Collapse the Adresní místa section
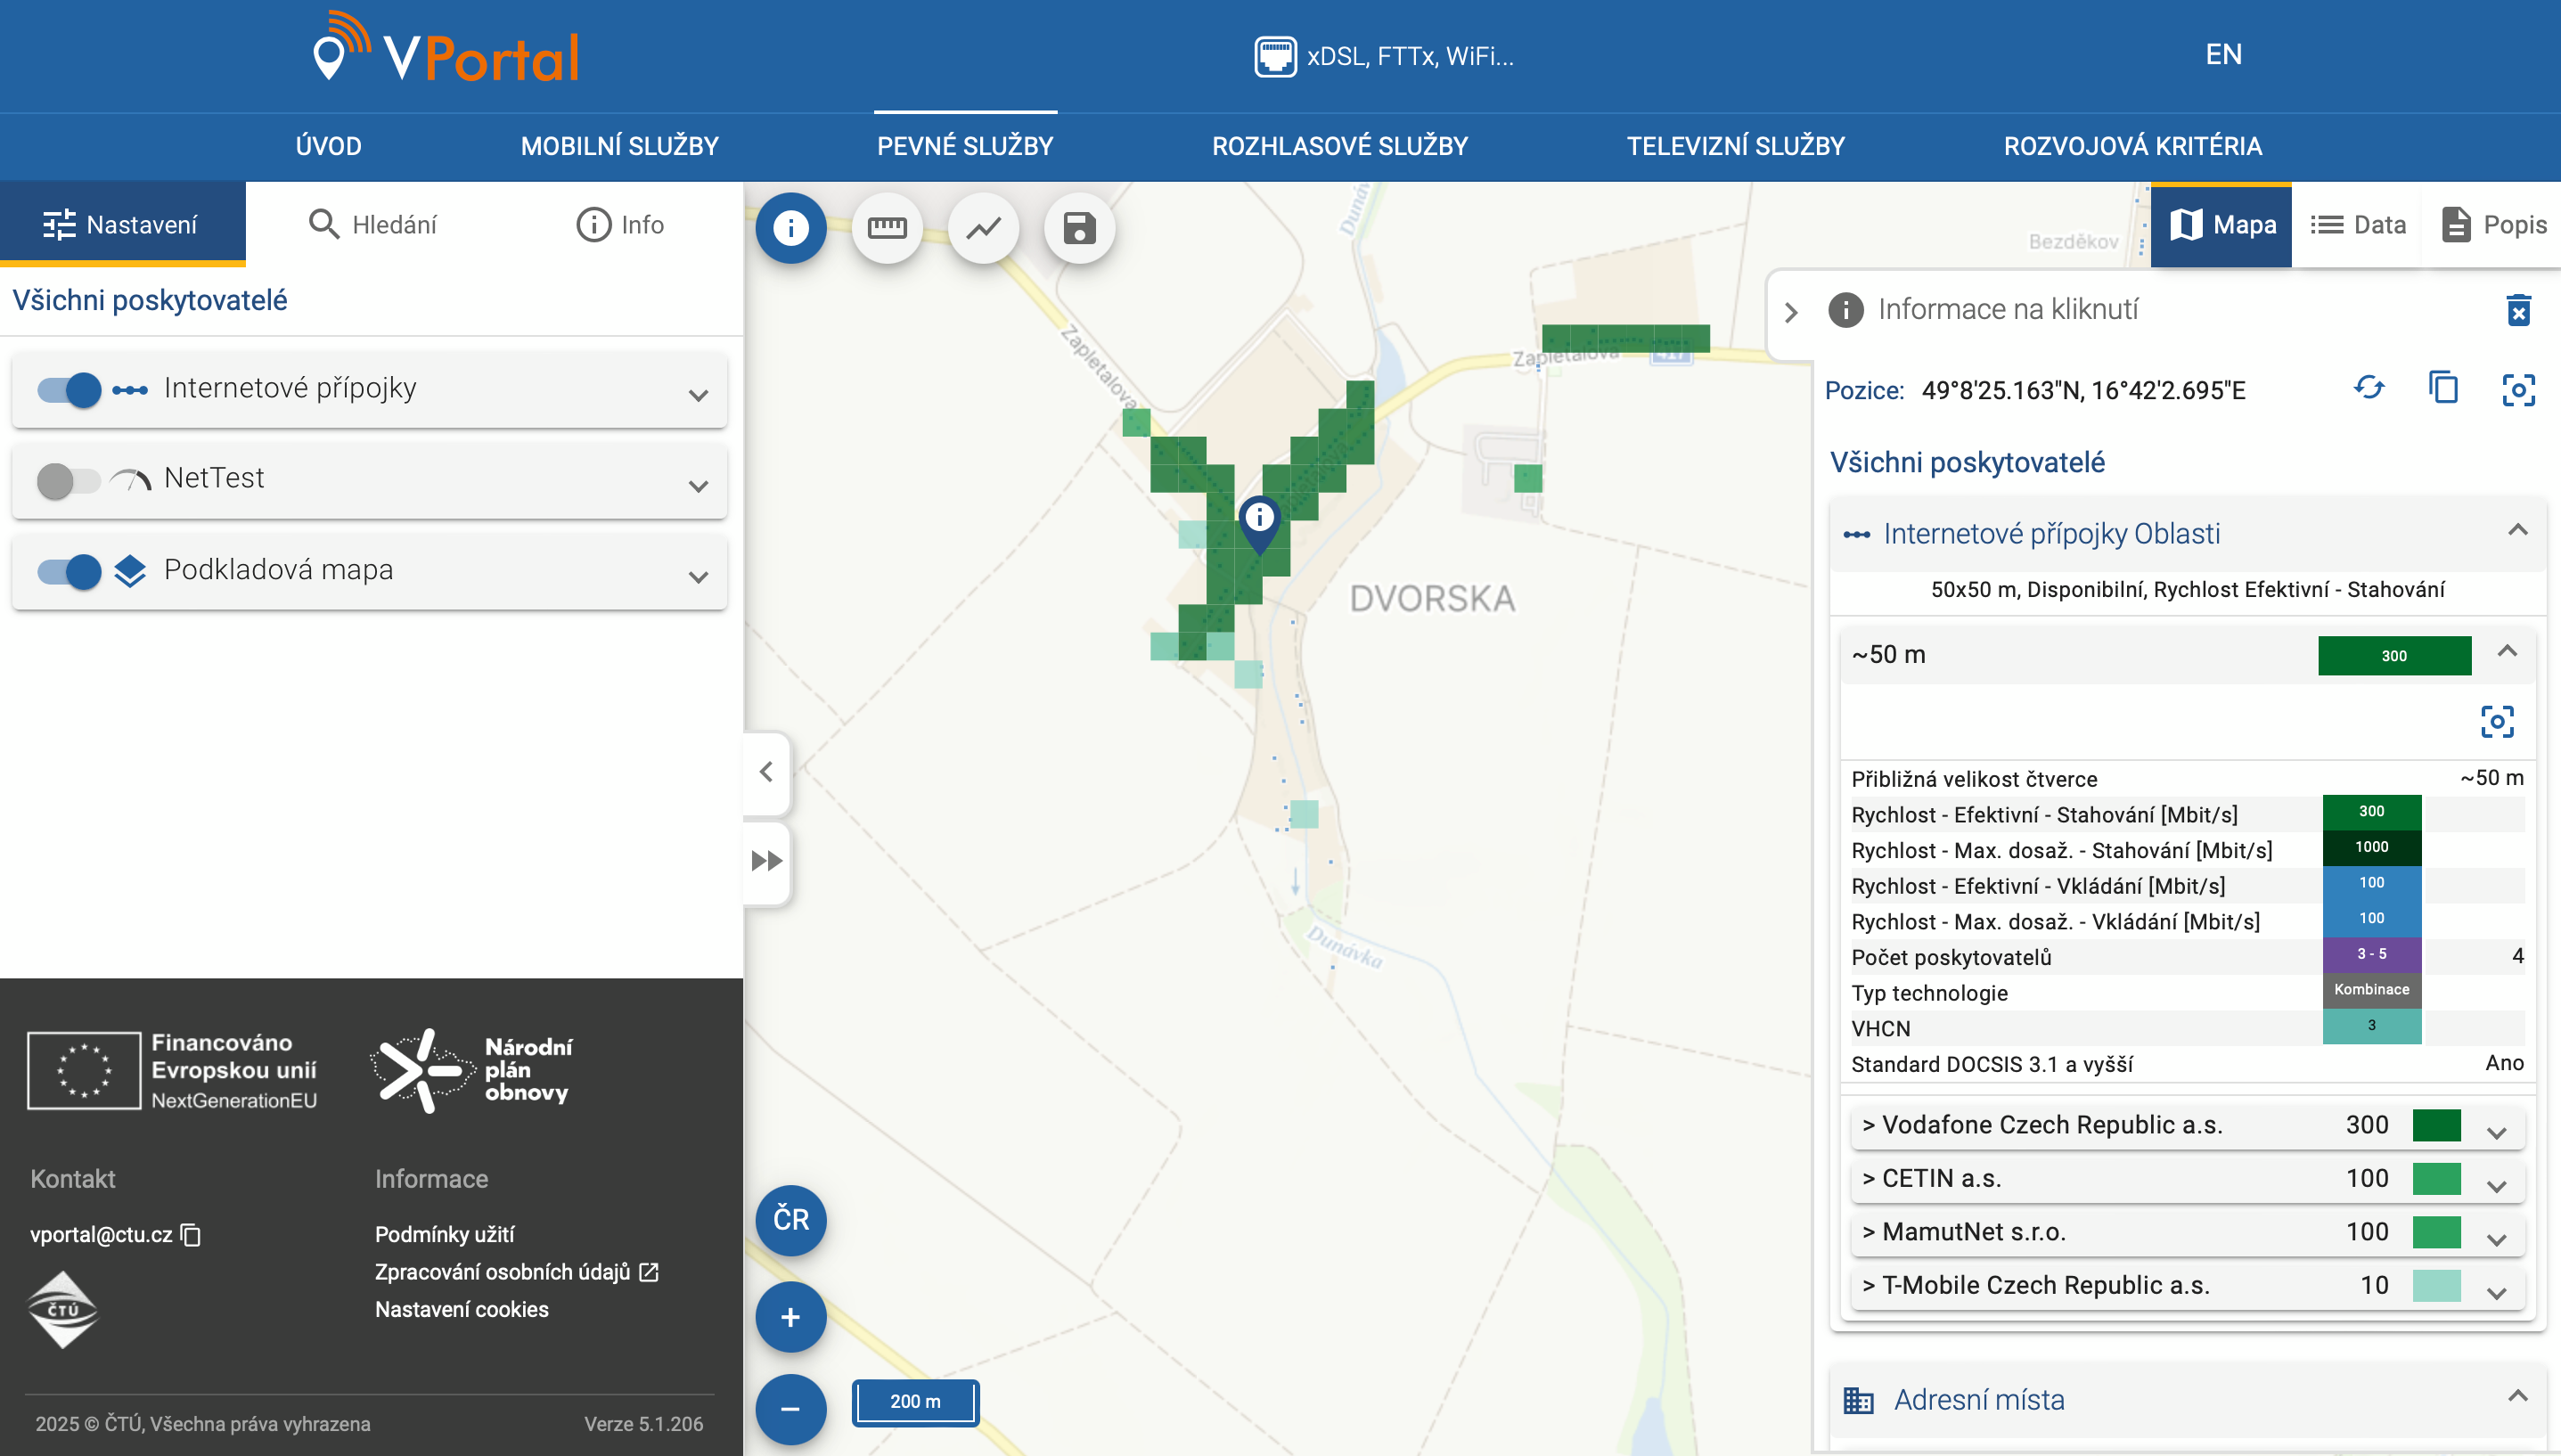2561x1456 pixels. click(2517, 1396)
